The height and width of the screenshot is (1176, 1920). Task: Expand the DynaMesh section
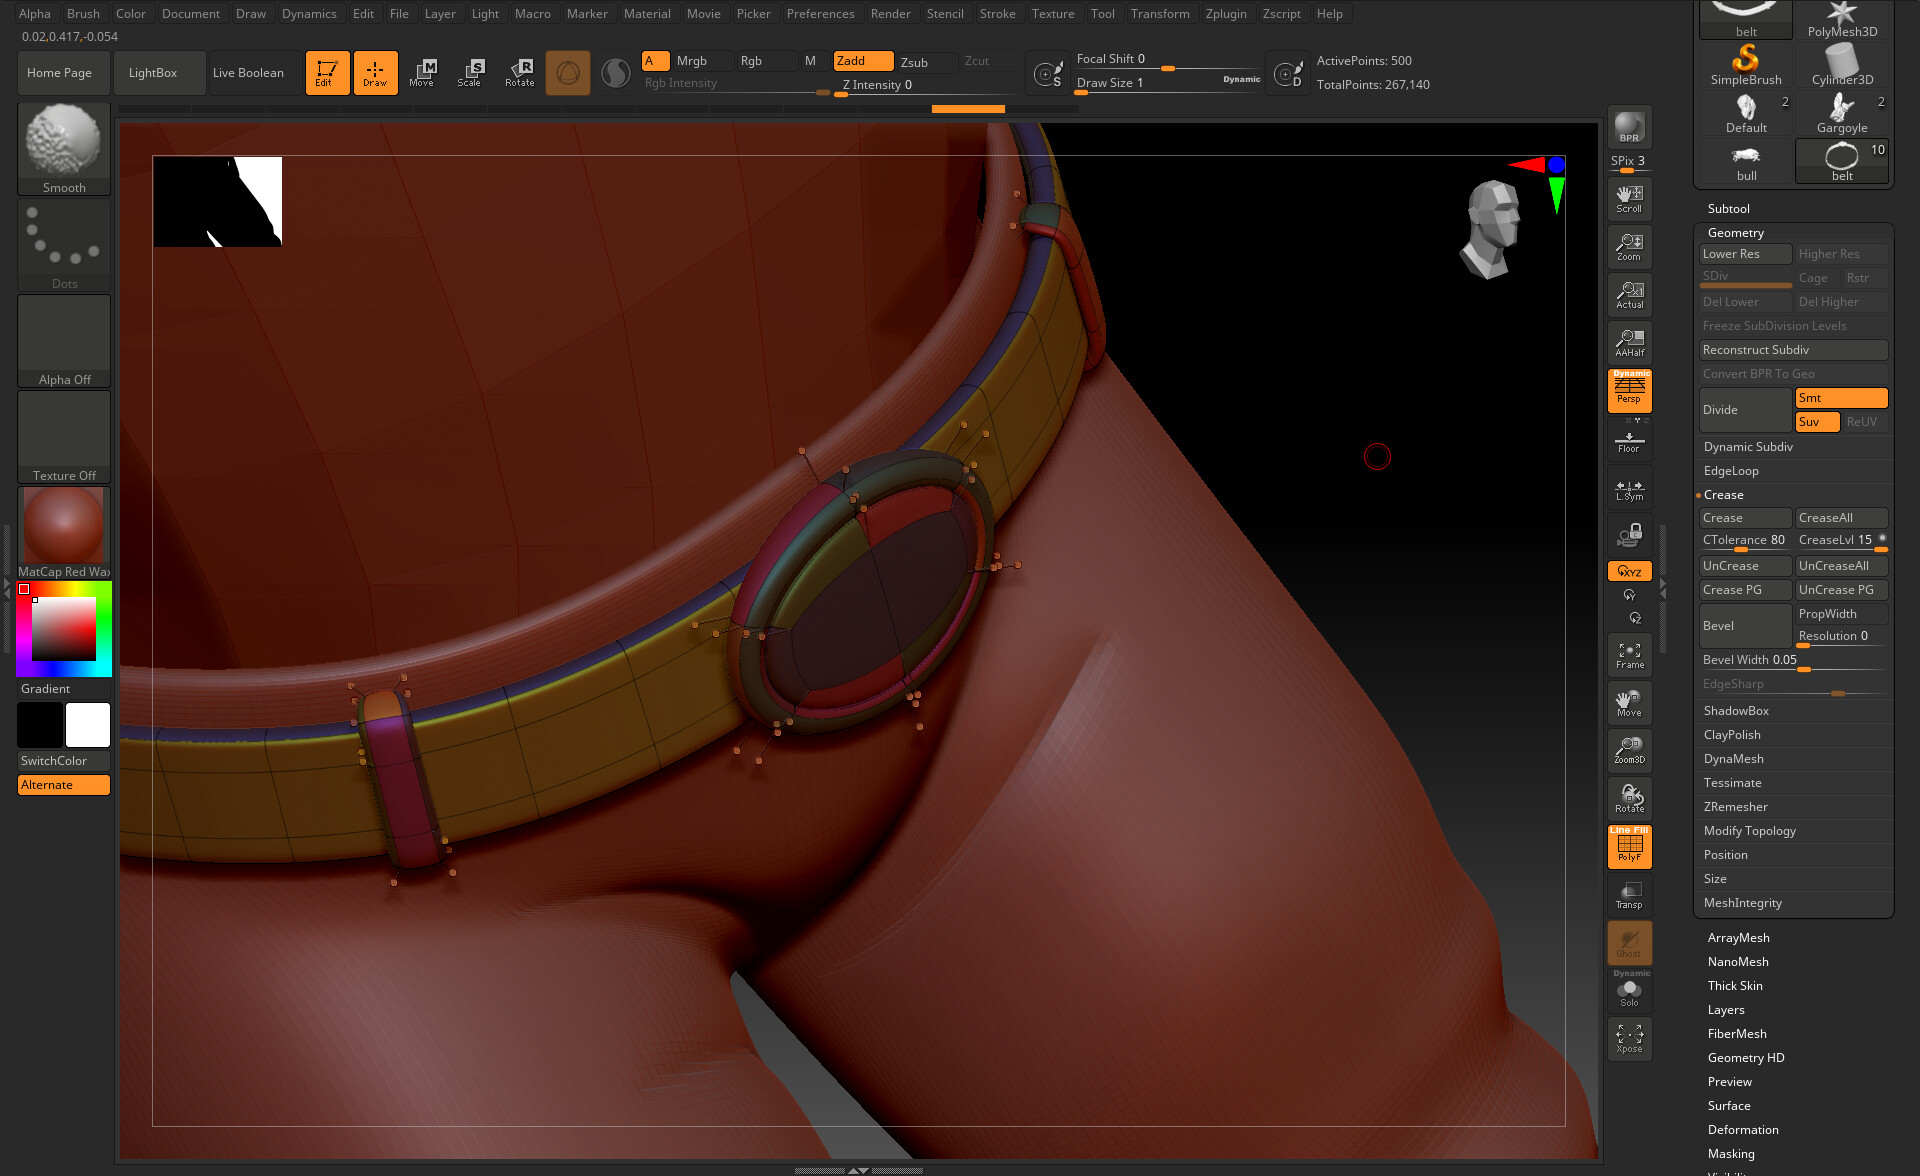click(x=1733, y=759)
